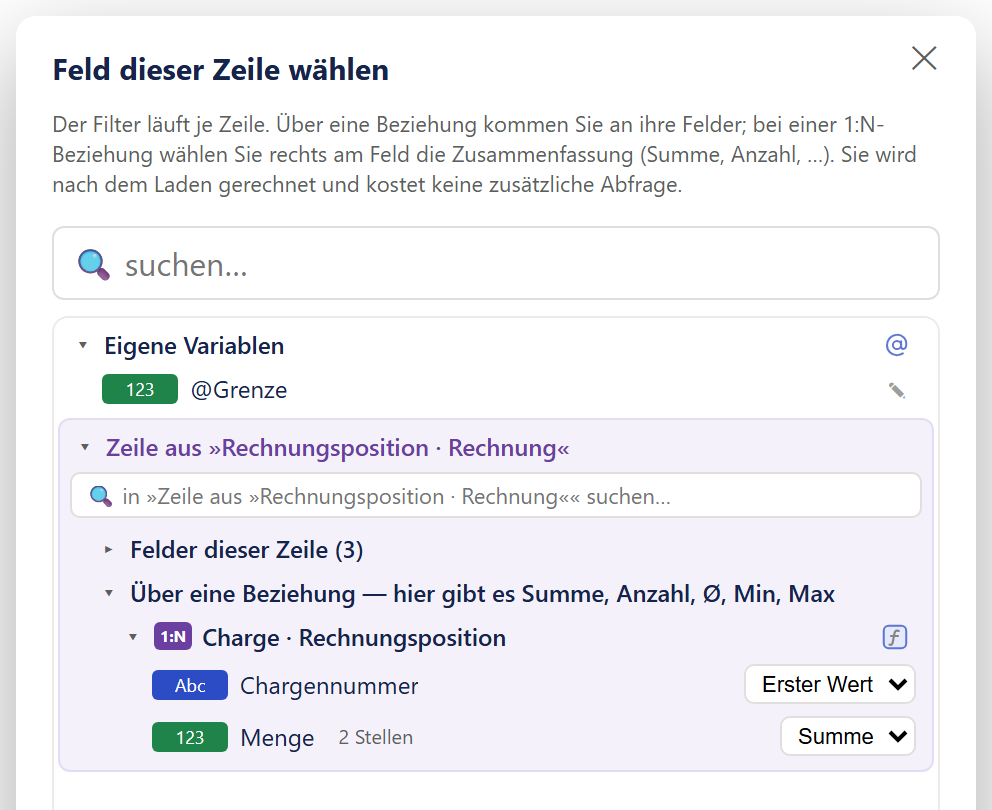Click the 'Feld dieser Zeile wählen' title
The width and height of the screenshot is (992, 810).
(221, 70)
